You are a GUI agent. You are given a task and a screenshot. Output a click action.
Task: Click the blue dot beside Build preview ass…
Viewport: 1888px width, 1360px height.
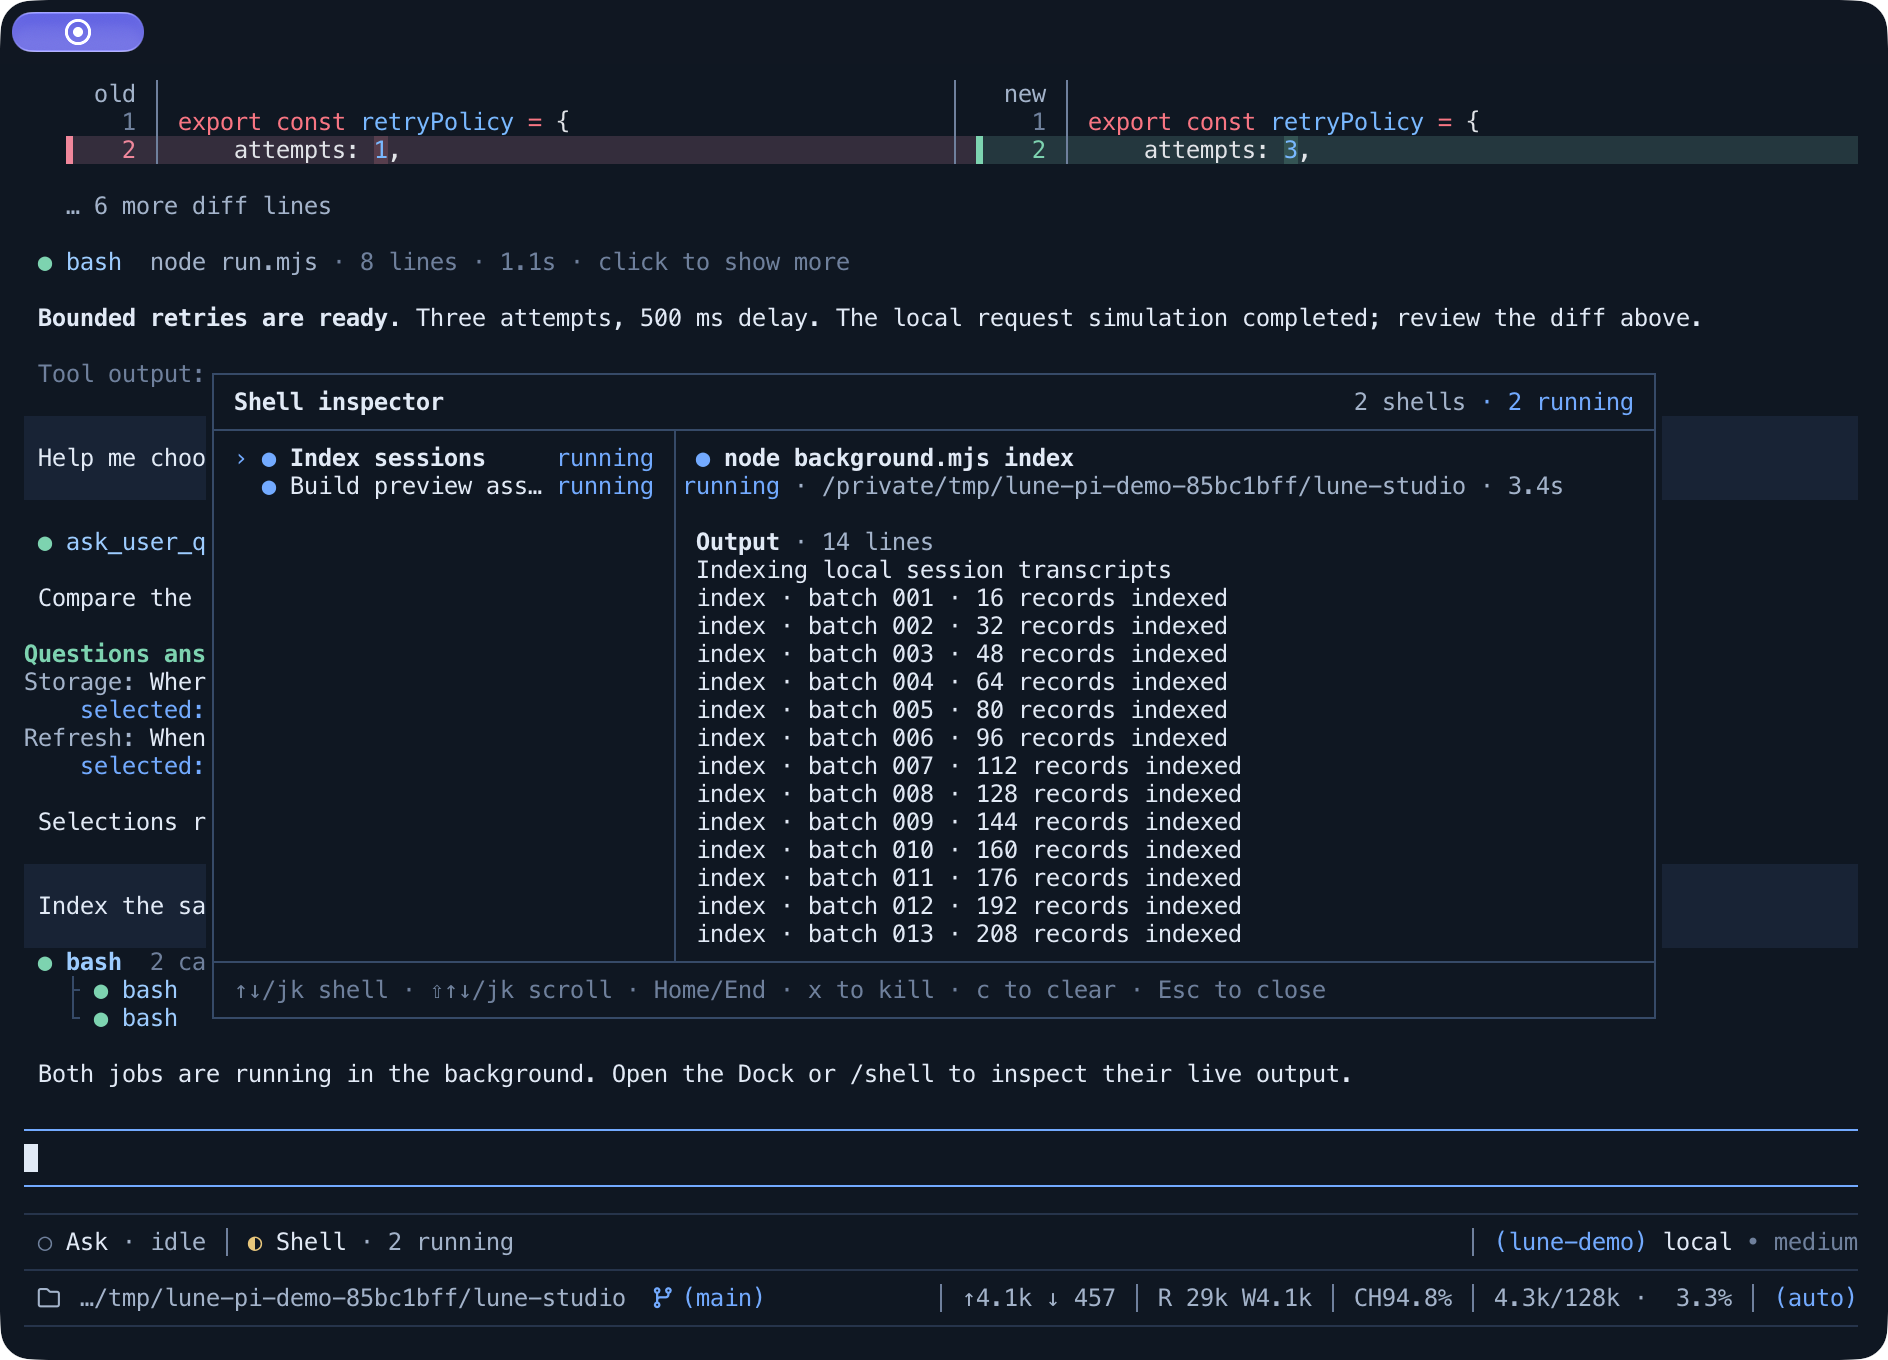pyautogui.click(x=269, y=487)
